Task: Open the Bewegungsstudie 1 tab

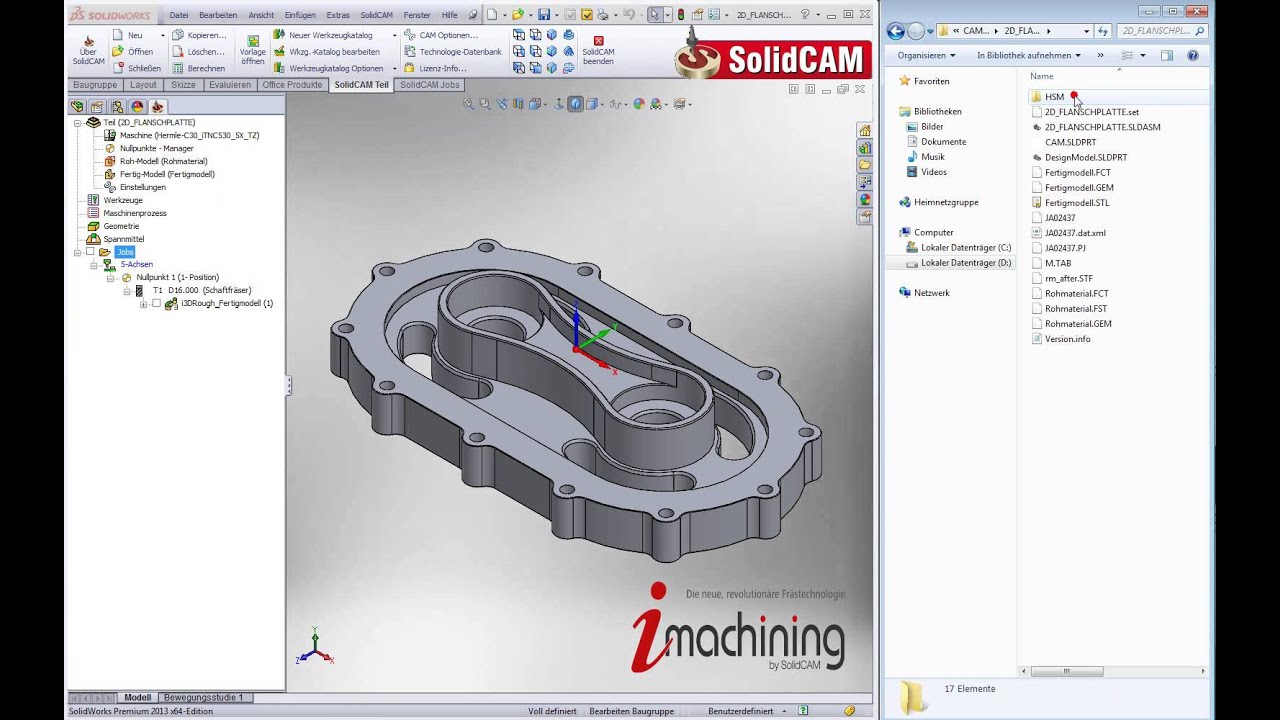Action: point(204,697)
